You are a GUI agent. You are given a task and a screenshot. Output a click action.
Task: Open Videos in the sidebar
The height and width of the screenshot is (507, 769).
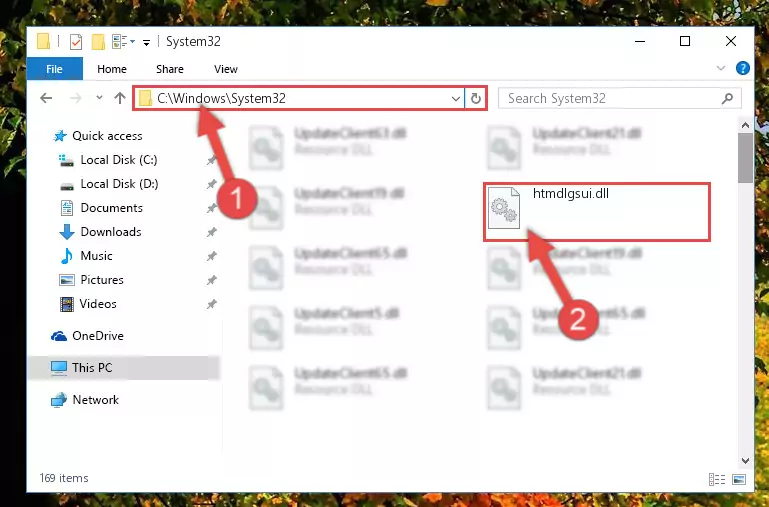tap(88, 304)
